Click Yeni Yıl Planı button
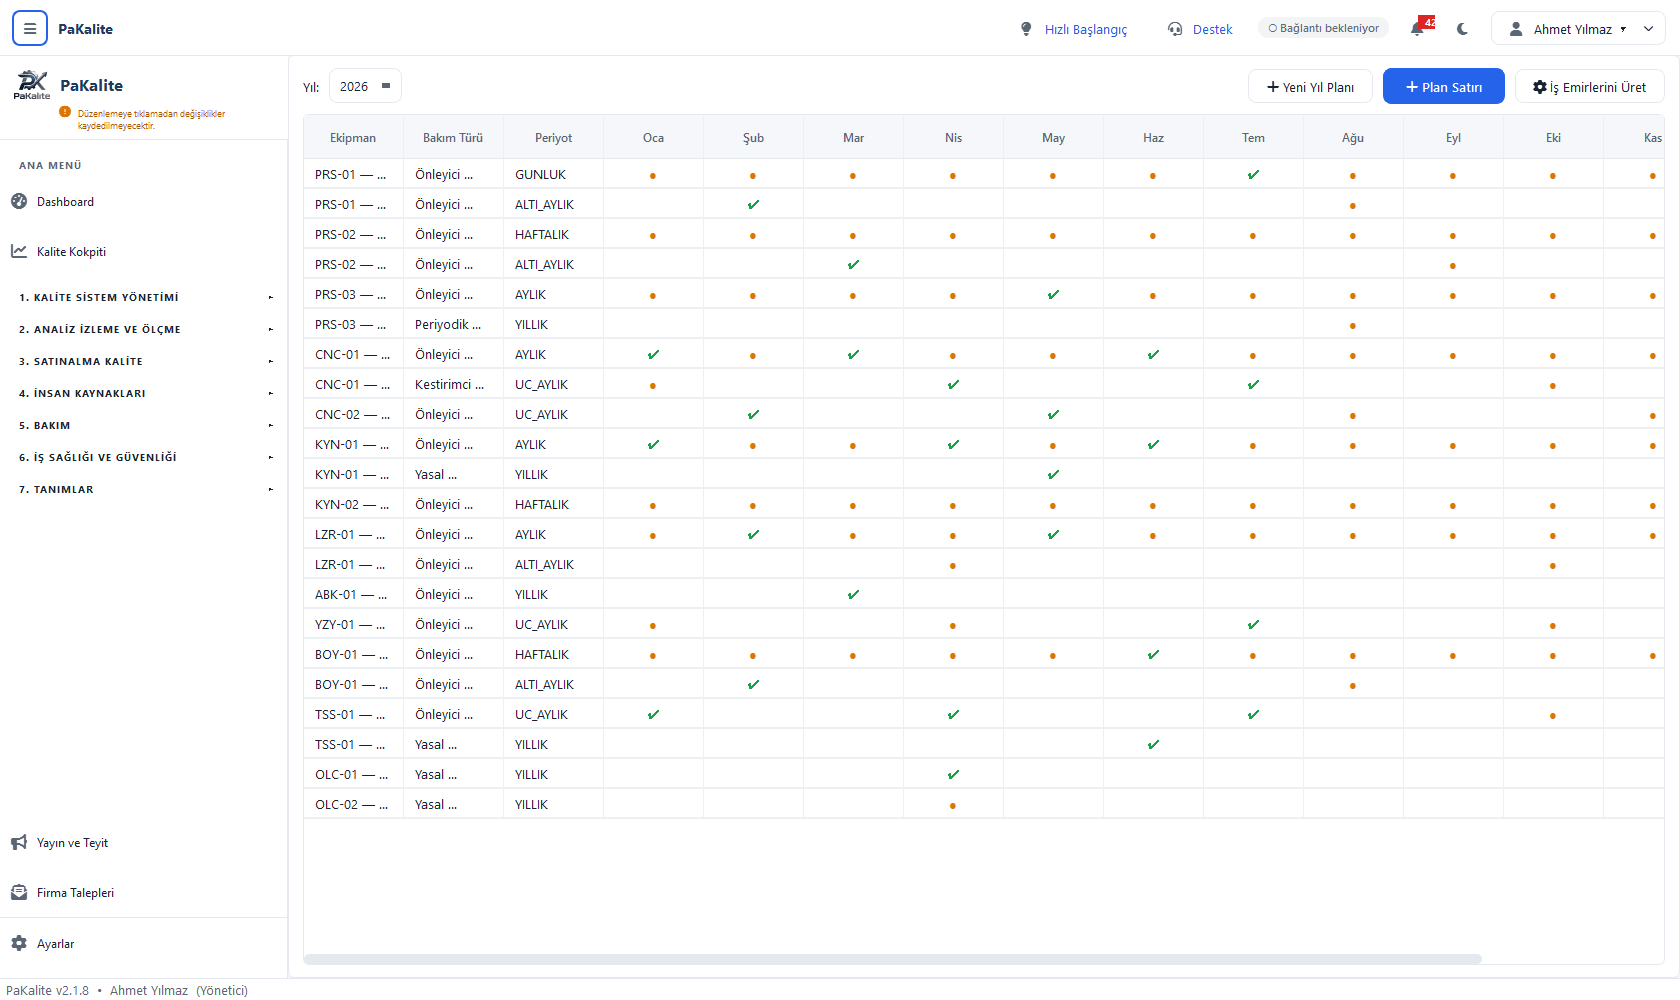This screenshot has height=1000, width=1680. click(x=1310, y=86)
